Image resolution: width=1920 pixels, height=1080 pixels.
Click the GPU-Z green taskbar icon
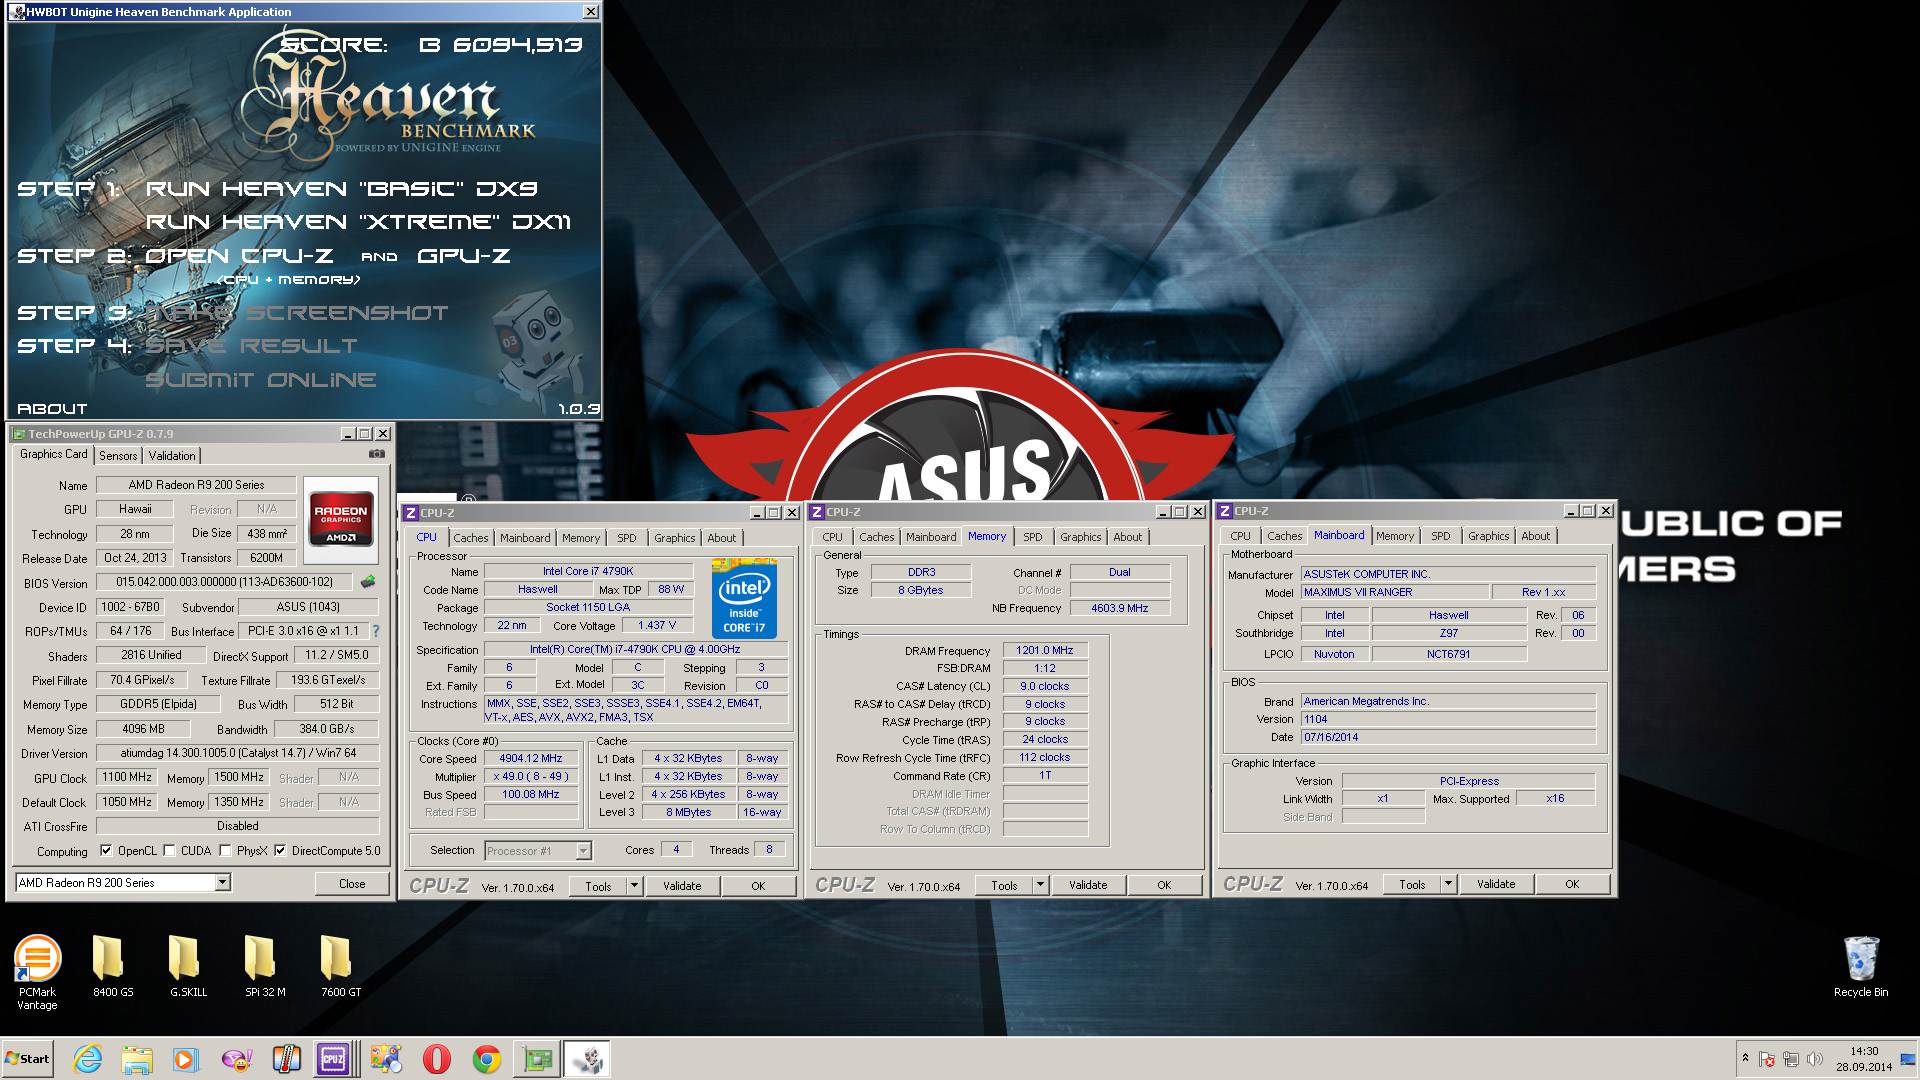click(537, 1059)
